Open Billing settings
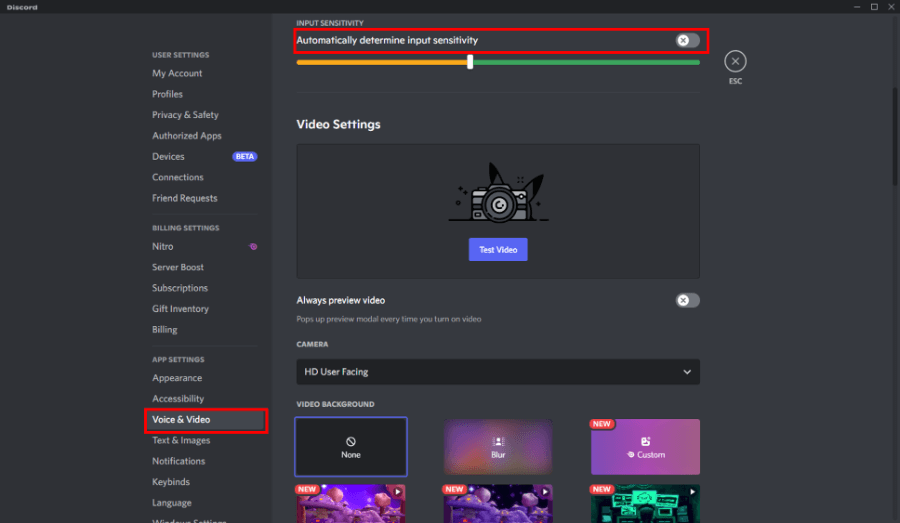900x523 pixels. (x=164, y=330)
